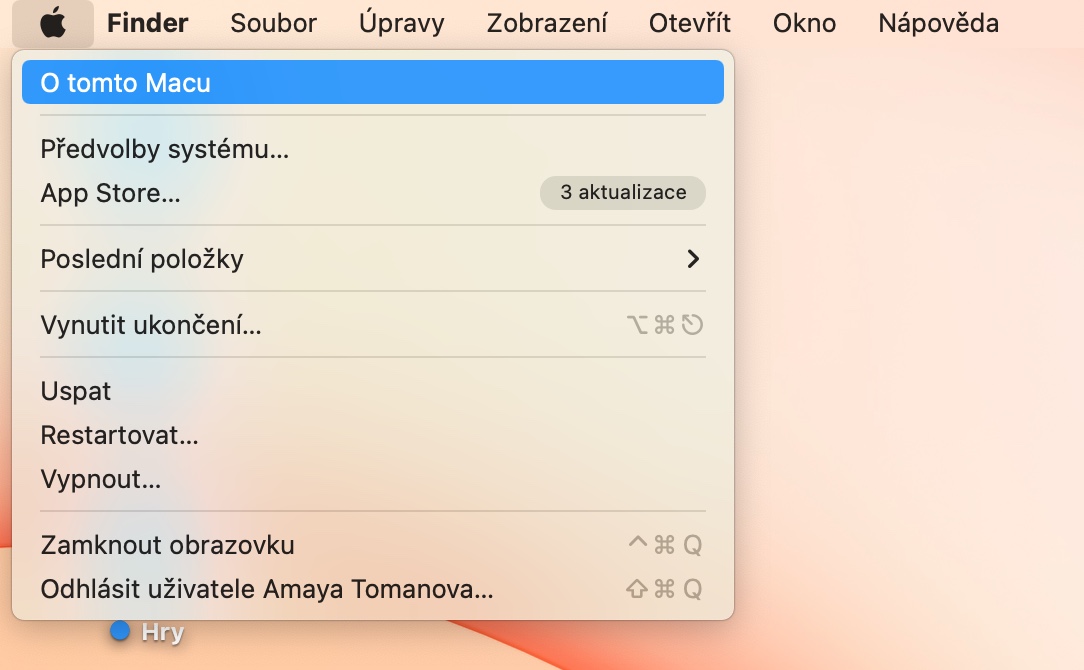Choose Vypnout…

373,479
